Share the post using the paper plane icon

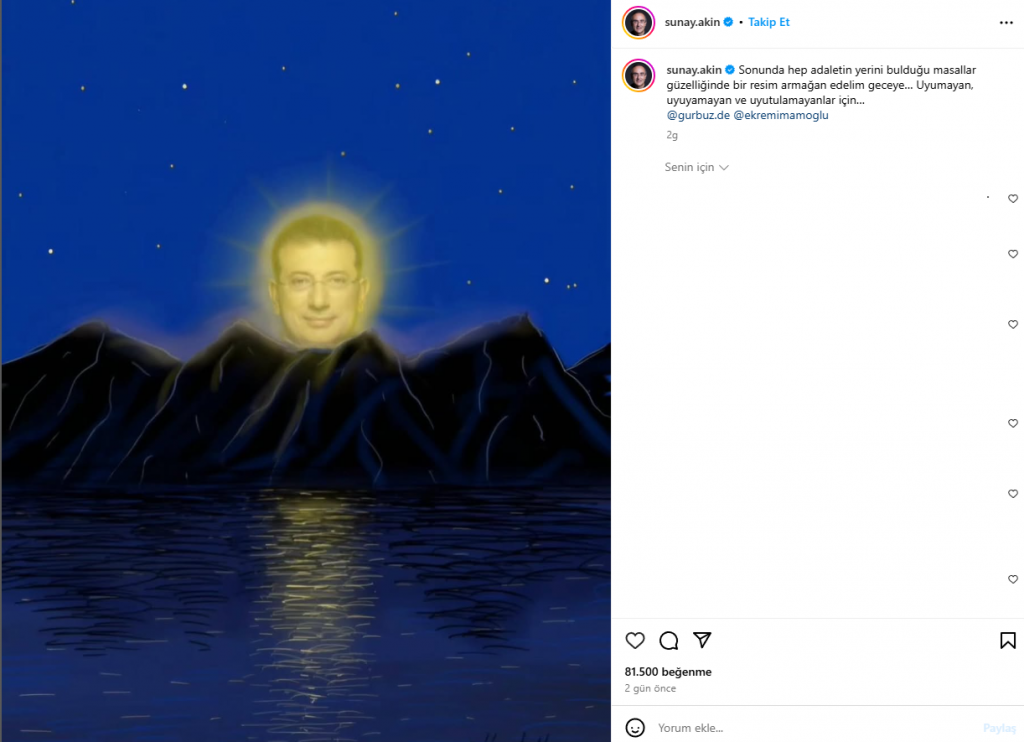tap(703, 640)
